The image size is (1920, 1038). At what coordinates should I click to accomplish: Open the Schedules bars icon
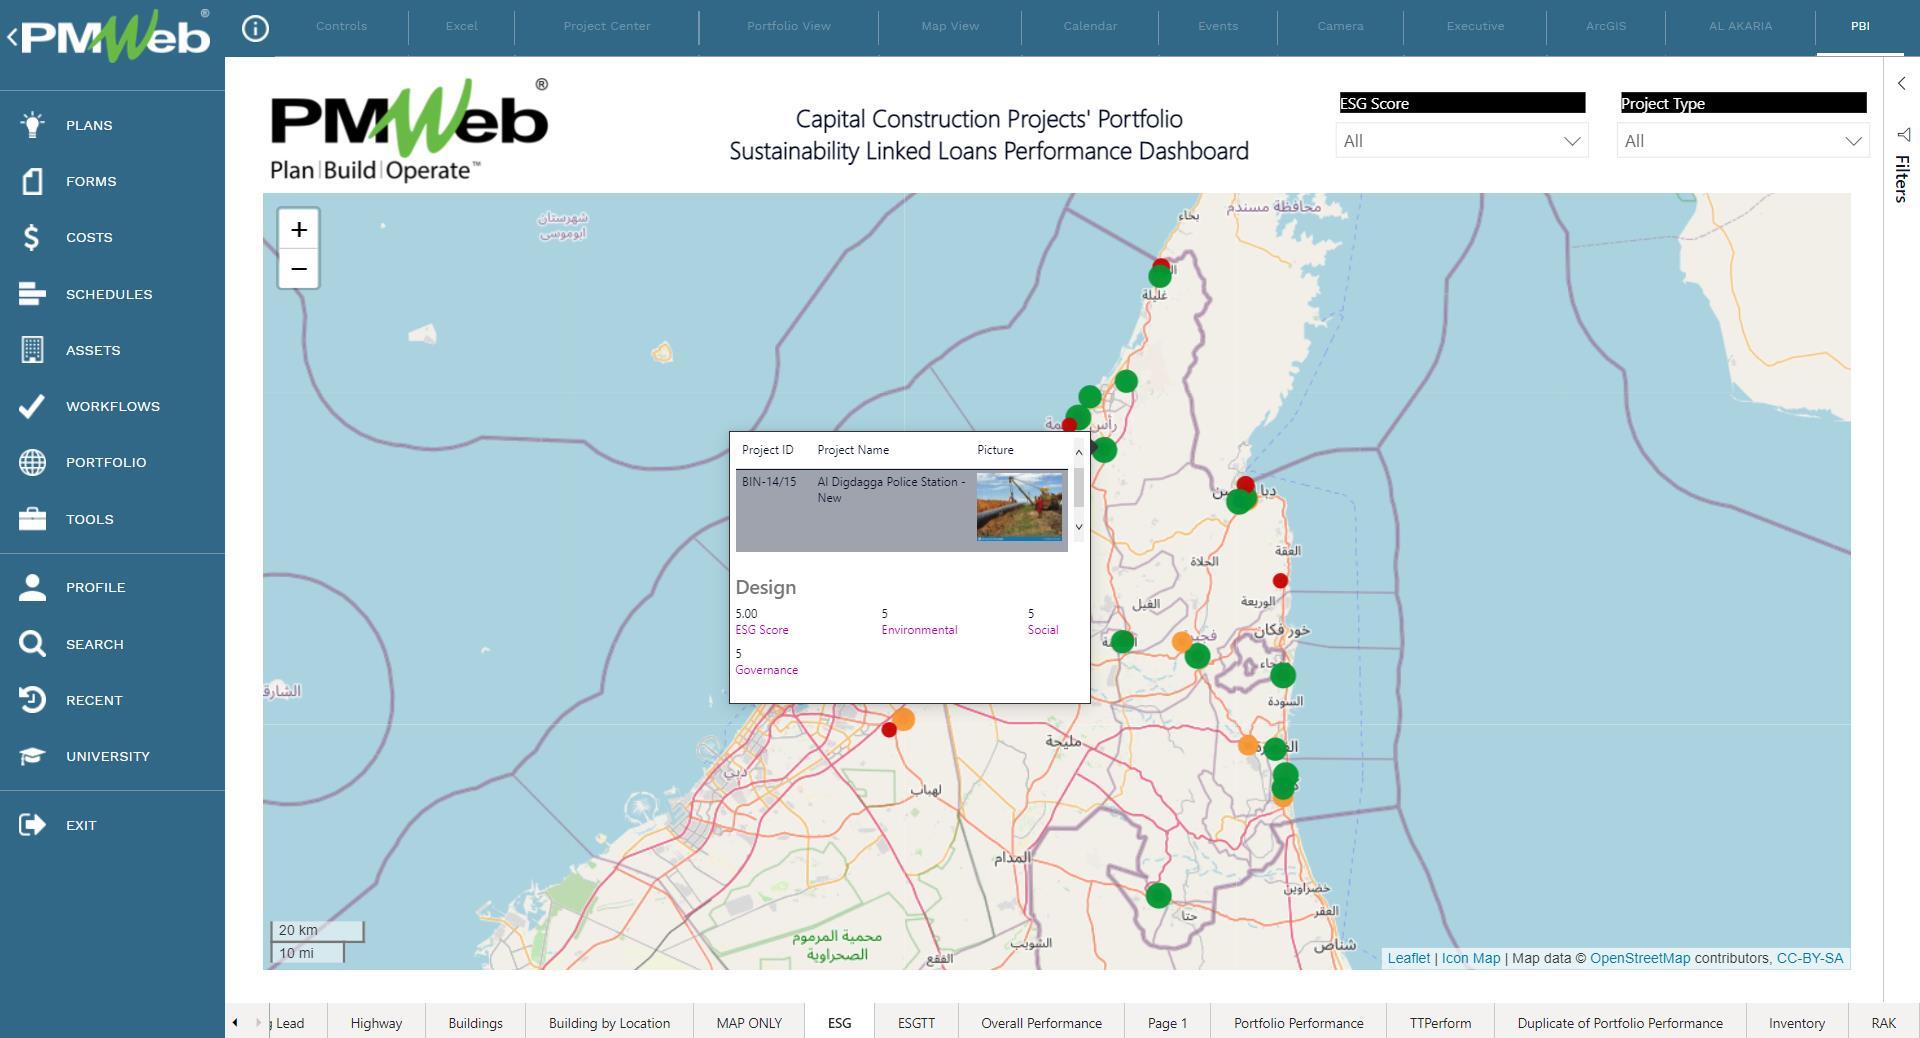tap(32, 294)
